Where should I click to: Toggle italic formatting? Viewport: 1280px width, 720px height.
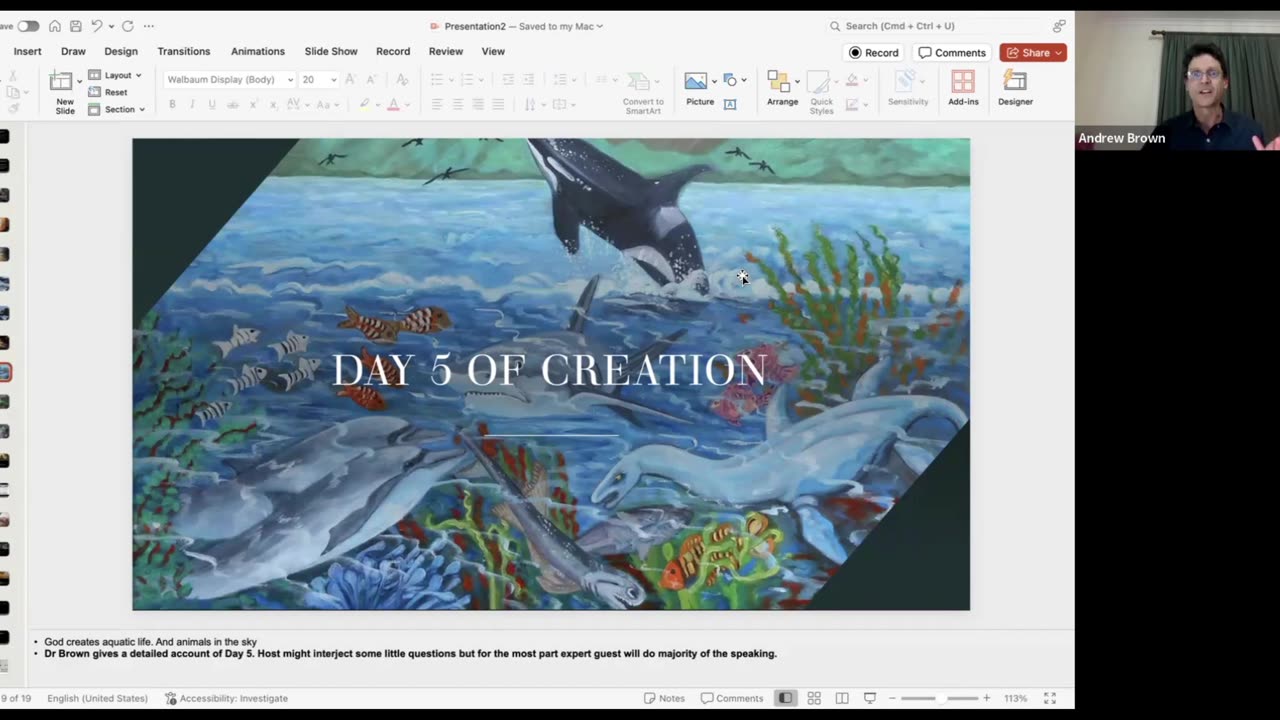pyautogui.click(x=193, y=104)
